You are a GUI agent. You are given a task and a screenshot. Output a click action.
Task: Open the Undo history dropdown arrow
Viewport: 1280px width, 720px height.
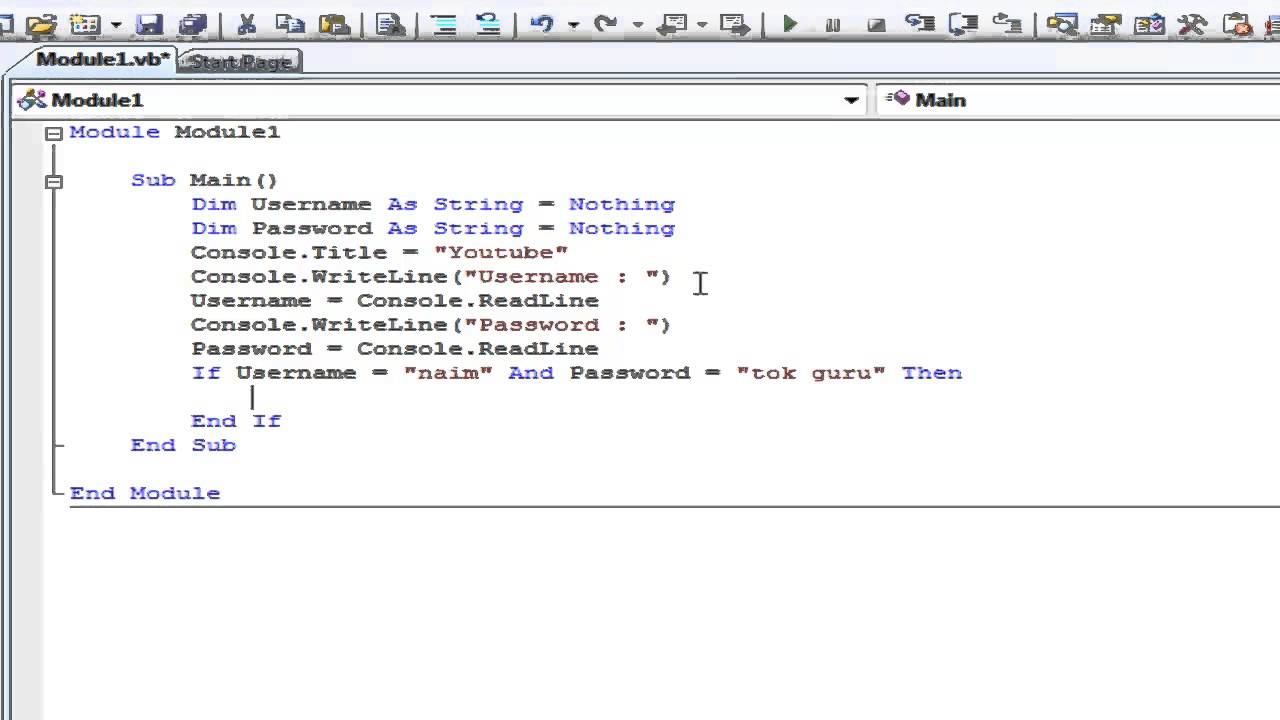click(x=573, y=24)
